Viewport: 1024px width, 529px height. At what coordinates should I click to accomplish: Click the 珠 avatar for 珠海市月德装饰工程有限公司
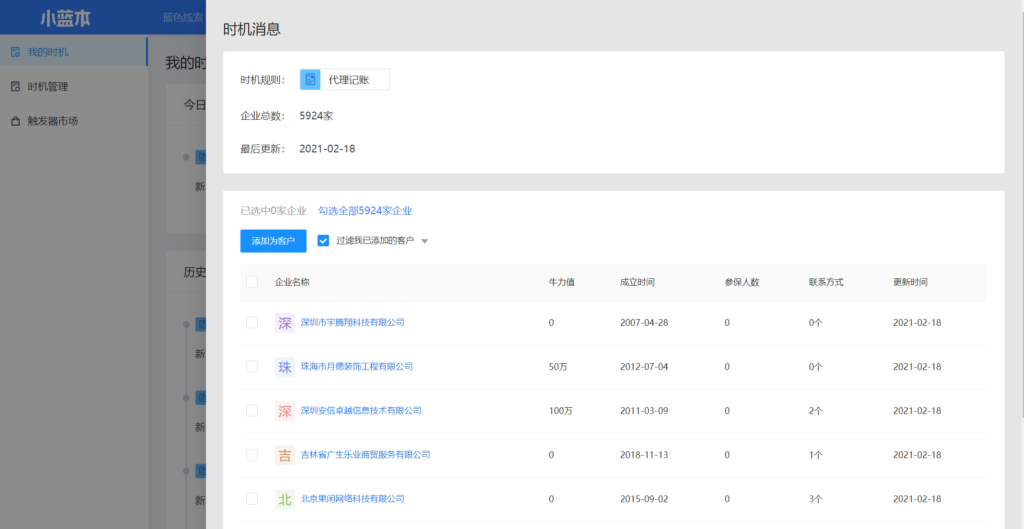coord(285,367)
